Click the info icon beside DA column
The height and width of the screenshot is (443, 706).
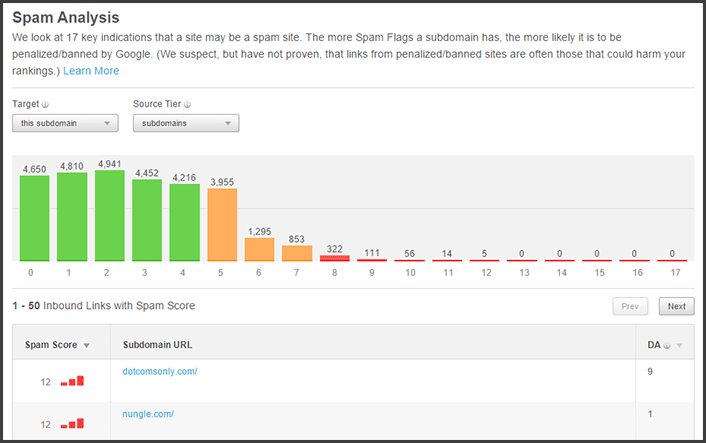pyautogui.click(x=668, y=345)
